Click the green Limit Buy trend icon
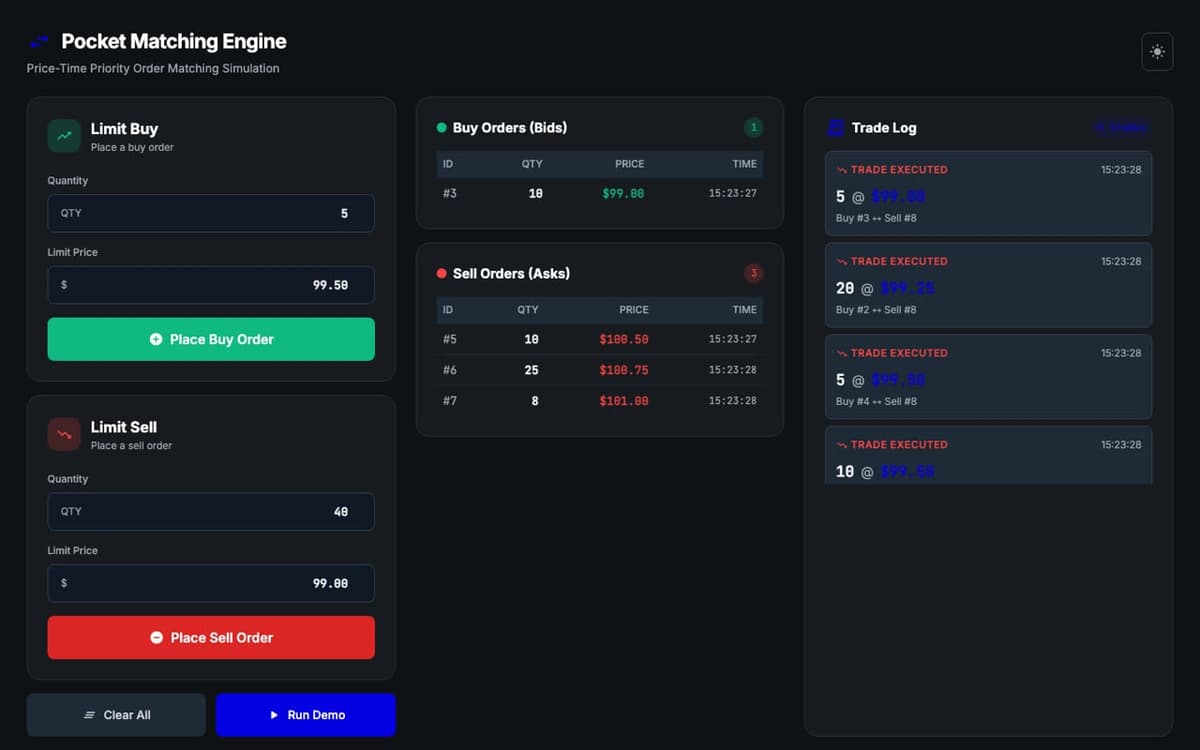 (64, 136)
